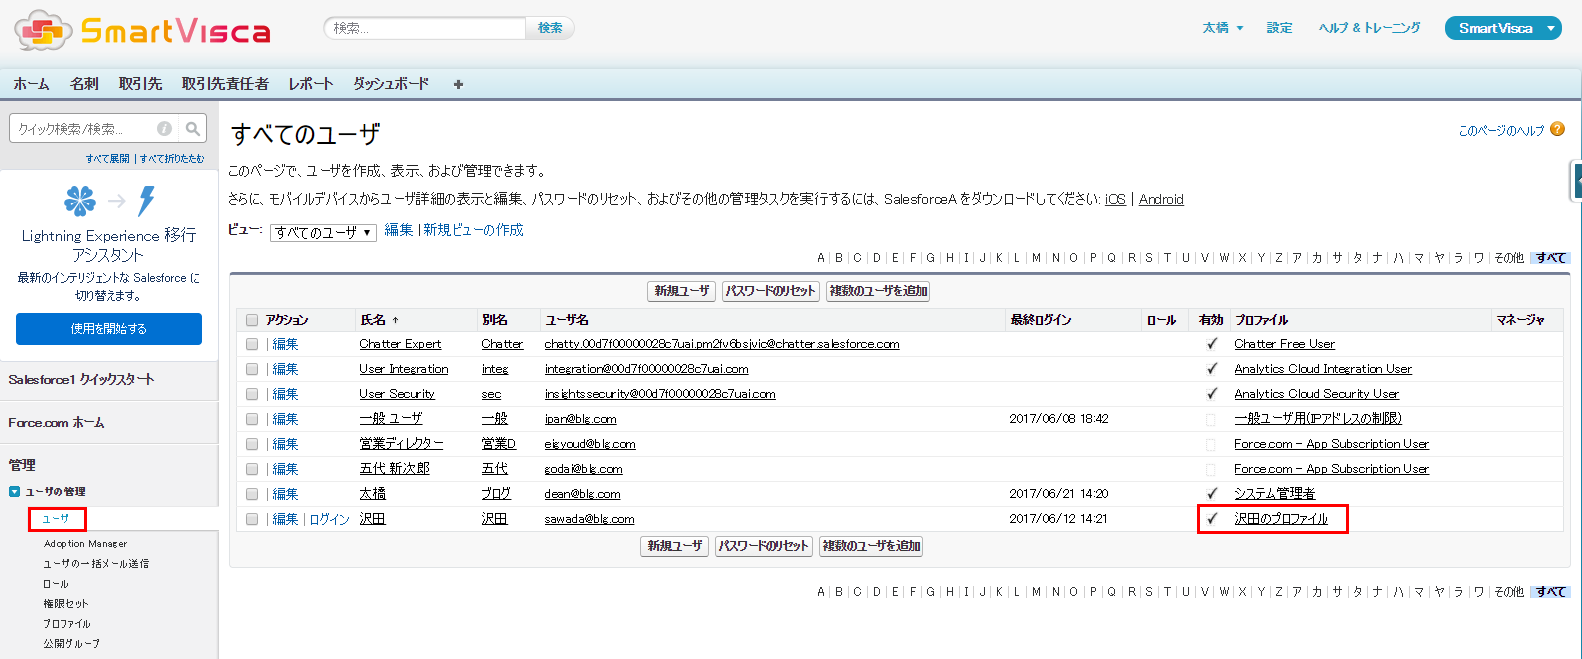Click the 使用を開始する button

point(109,328)
